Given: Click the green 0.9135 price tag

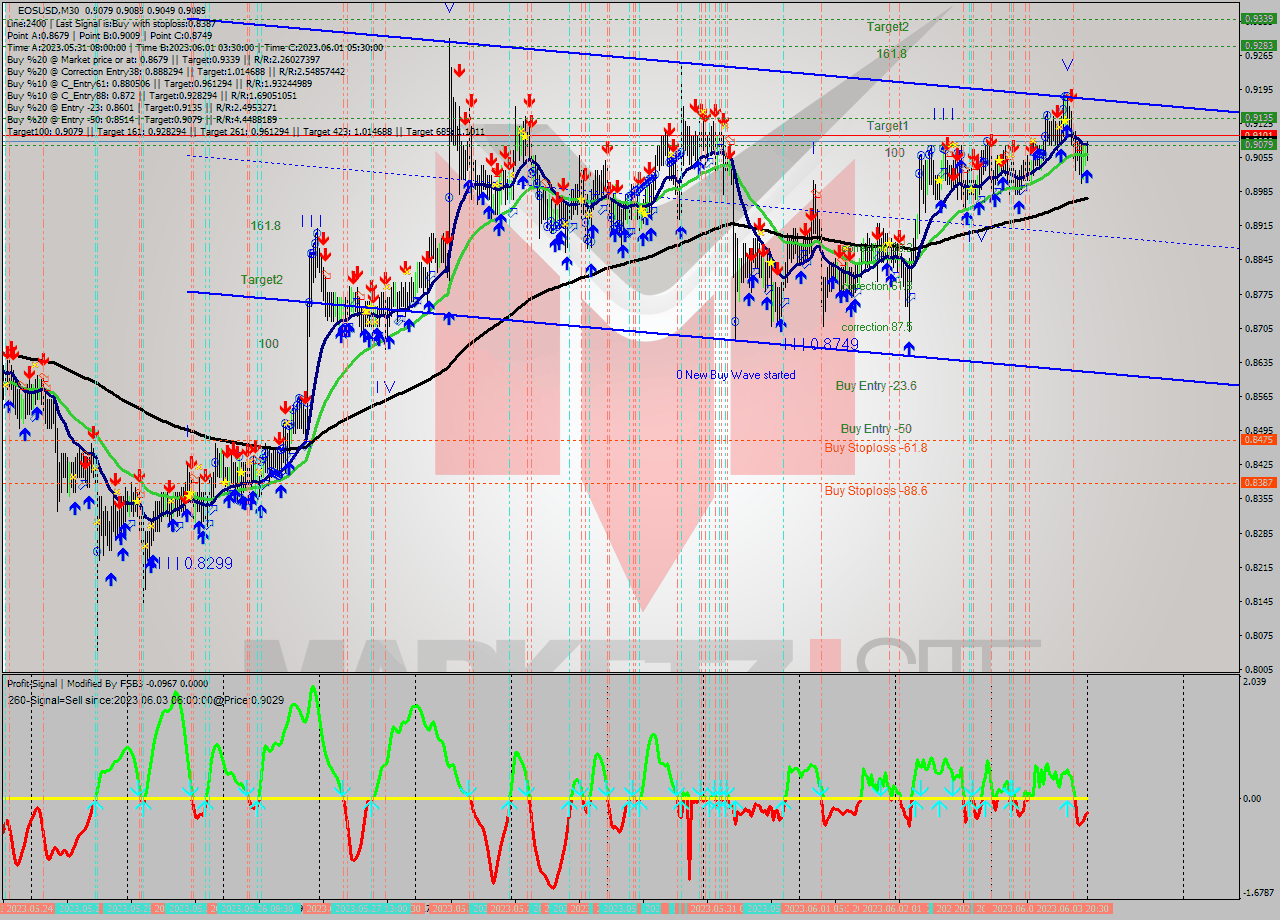Looking at the screenshot, I should tap(1257, 117).
